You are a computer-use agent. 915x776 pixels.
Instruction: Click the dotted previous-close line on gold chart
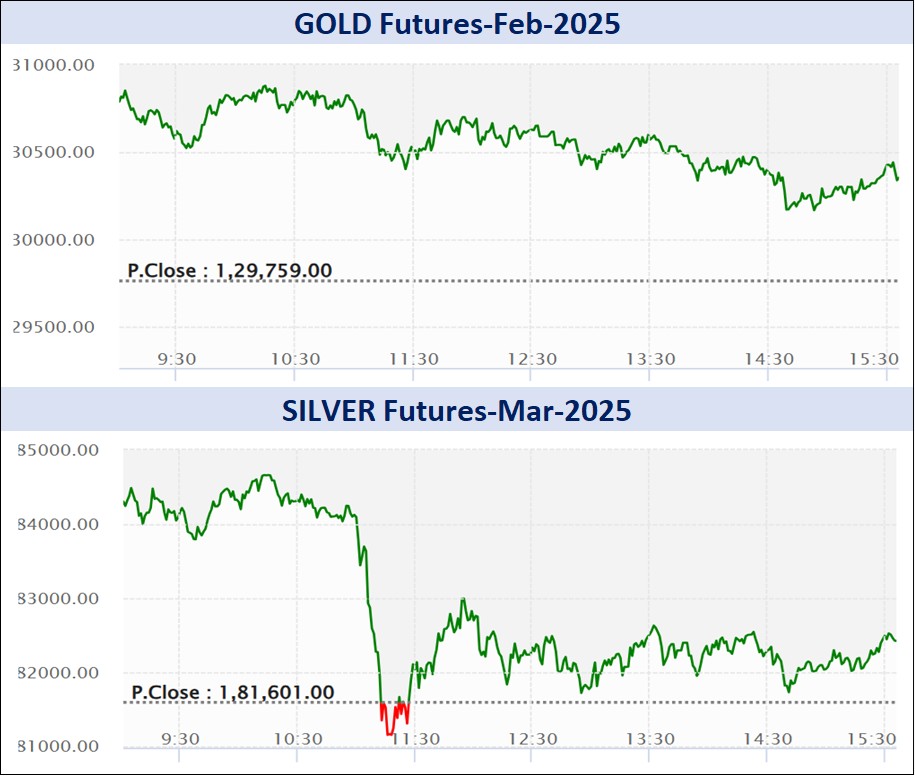(600, 281)
